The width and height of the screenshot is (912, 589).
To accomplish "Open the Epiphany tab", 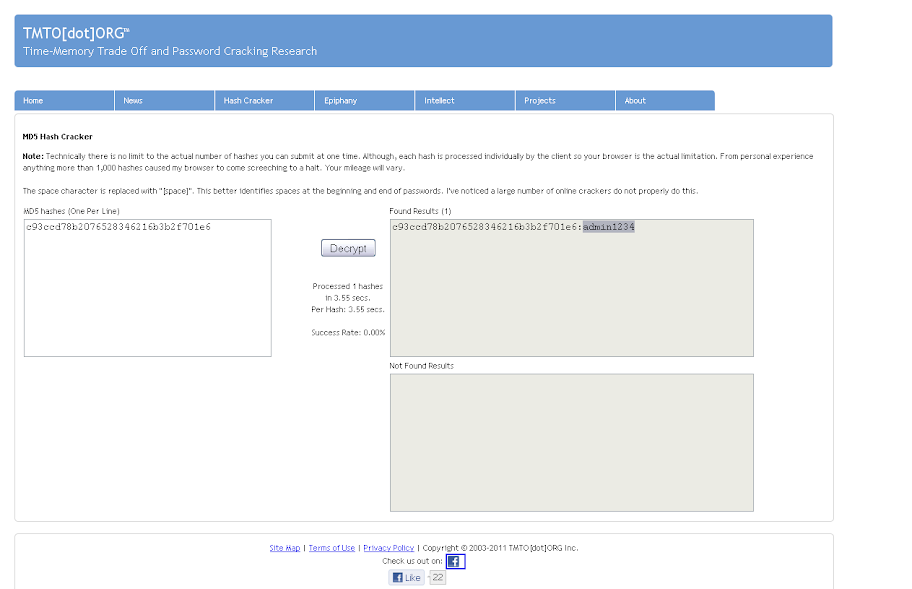I will [x=364, y=101].
